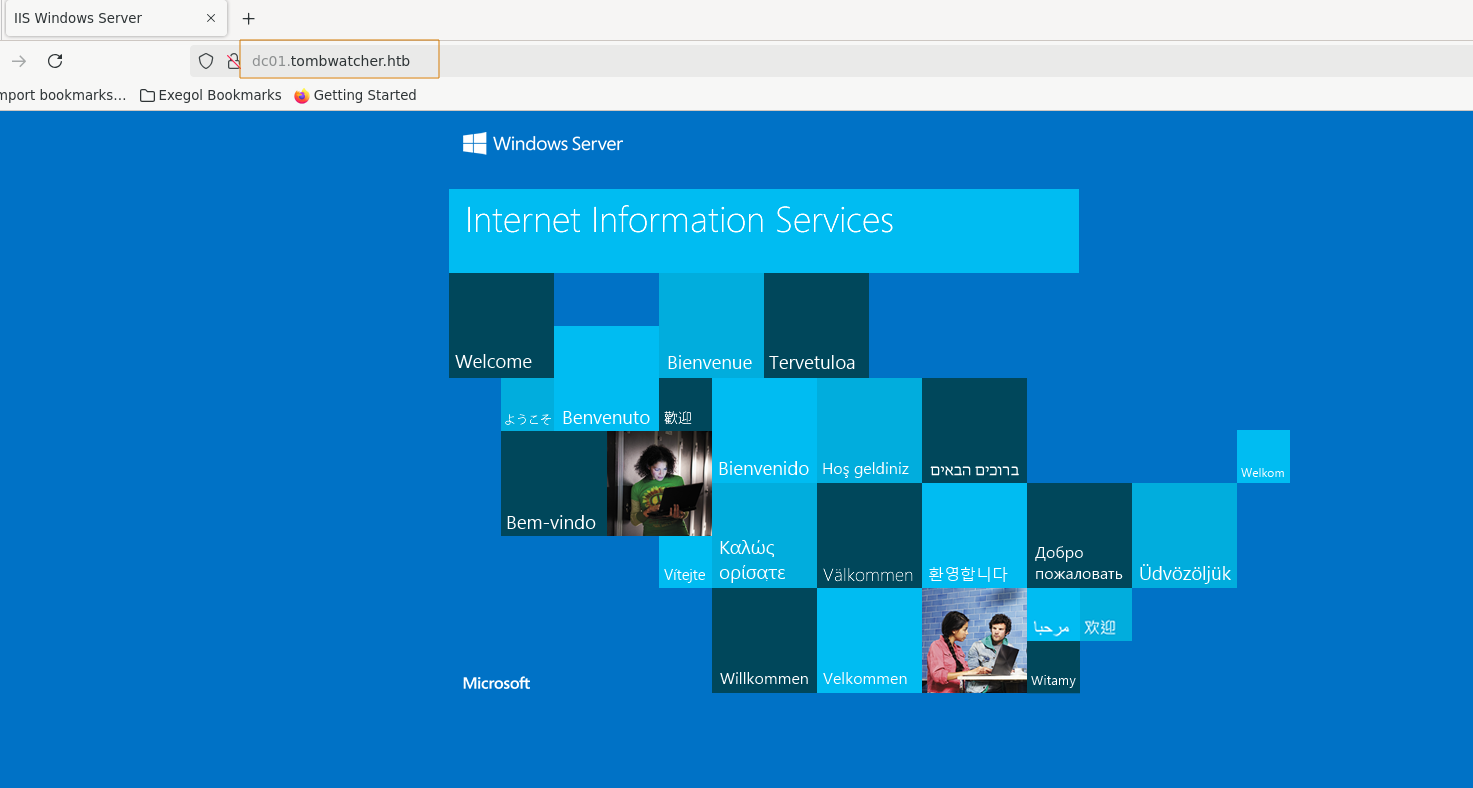Screen dimensions: 1473x788
Task: Close the IIS Windows Server tab
Action: (x=211, y=18)
